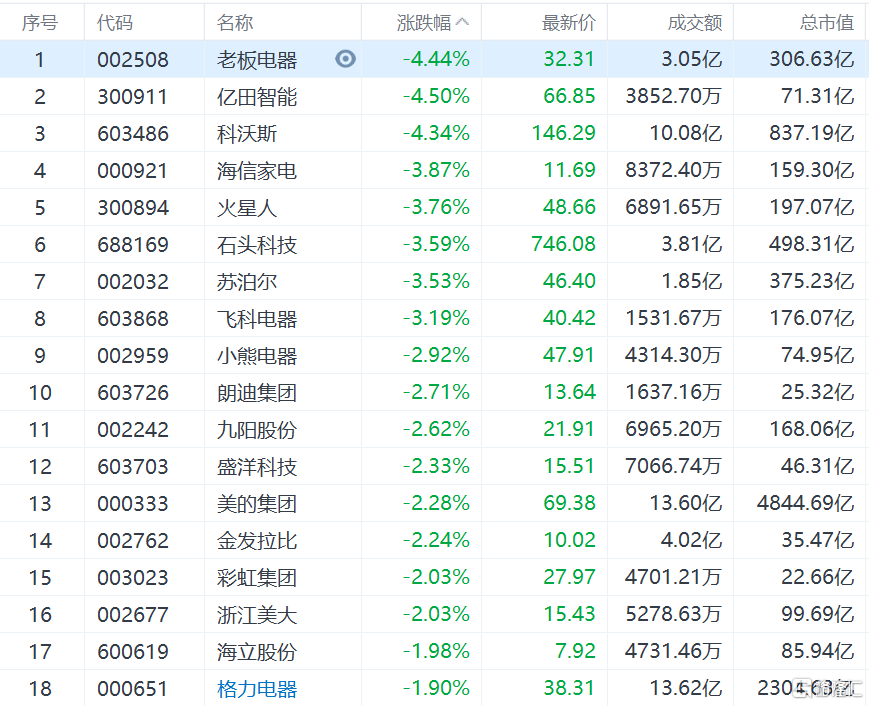Viewport: 869px width, 706px height.
Task: Select the latest price 746.08
Action: tap(564, 244)
